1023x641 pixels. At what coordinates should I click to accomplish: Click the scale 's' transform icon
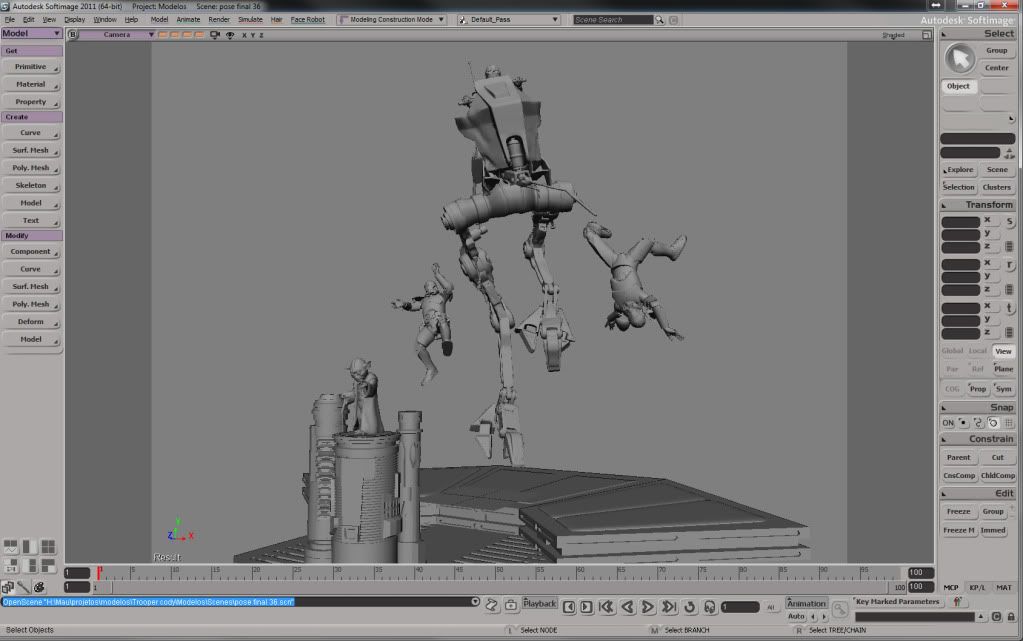coord(1009,221)
